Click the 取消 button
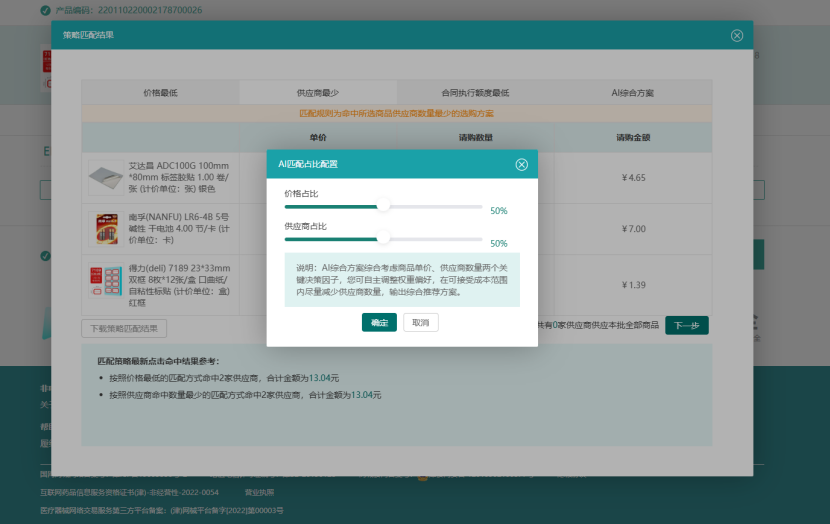The height and width of the screenshot is (524, 830). click(x=420, y=323)
